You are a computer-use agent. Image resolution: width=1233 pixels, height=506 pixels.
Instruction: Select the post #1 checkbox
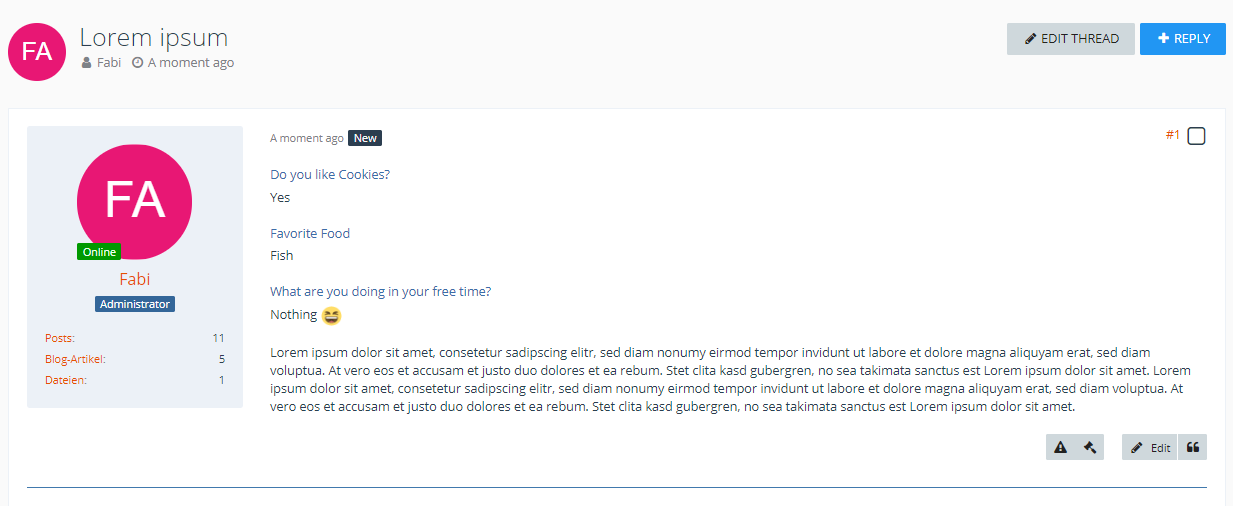[x=1196, y=136]
